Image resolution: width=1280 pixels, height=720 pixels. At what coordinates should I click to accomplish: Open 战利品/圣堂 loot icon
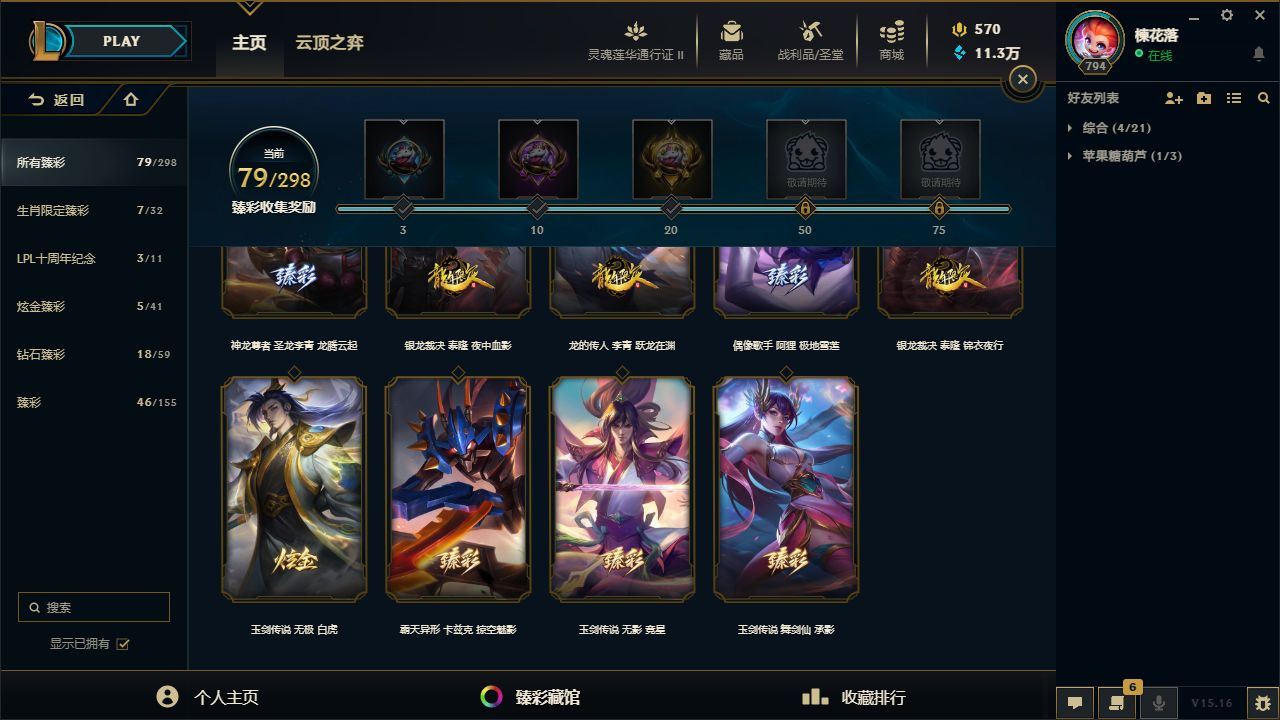click(x=810, y=32)
